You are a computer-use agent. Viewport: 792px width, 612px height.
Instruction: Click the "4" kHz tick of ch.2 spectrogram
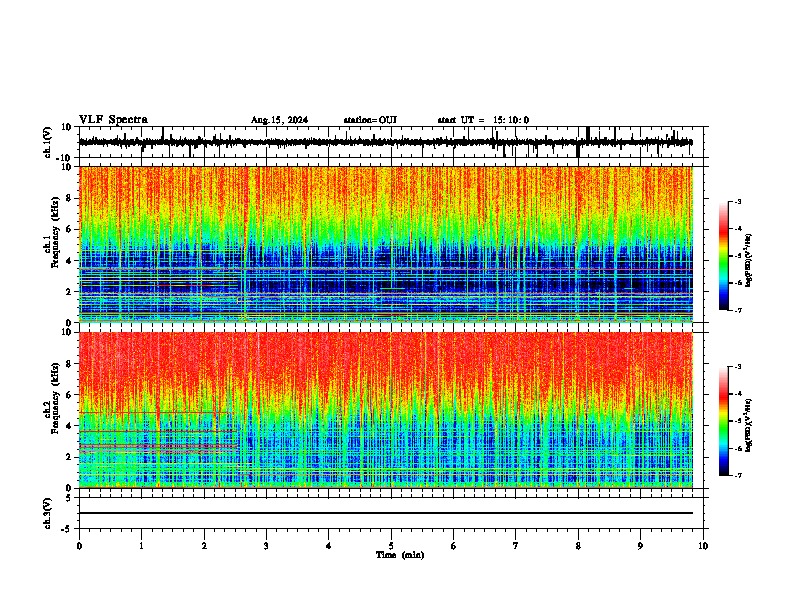click(x=69, y=426)
